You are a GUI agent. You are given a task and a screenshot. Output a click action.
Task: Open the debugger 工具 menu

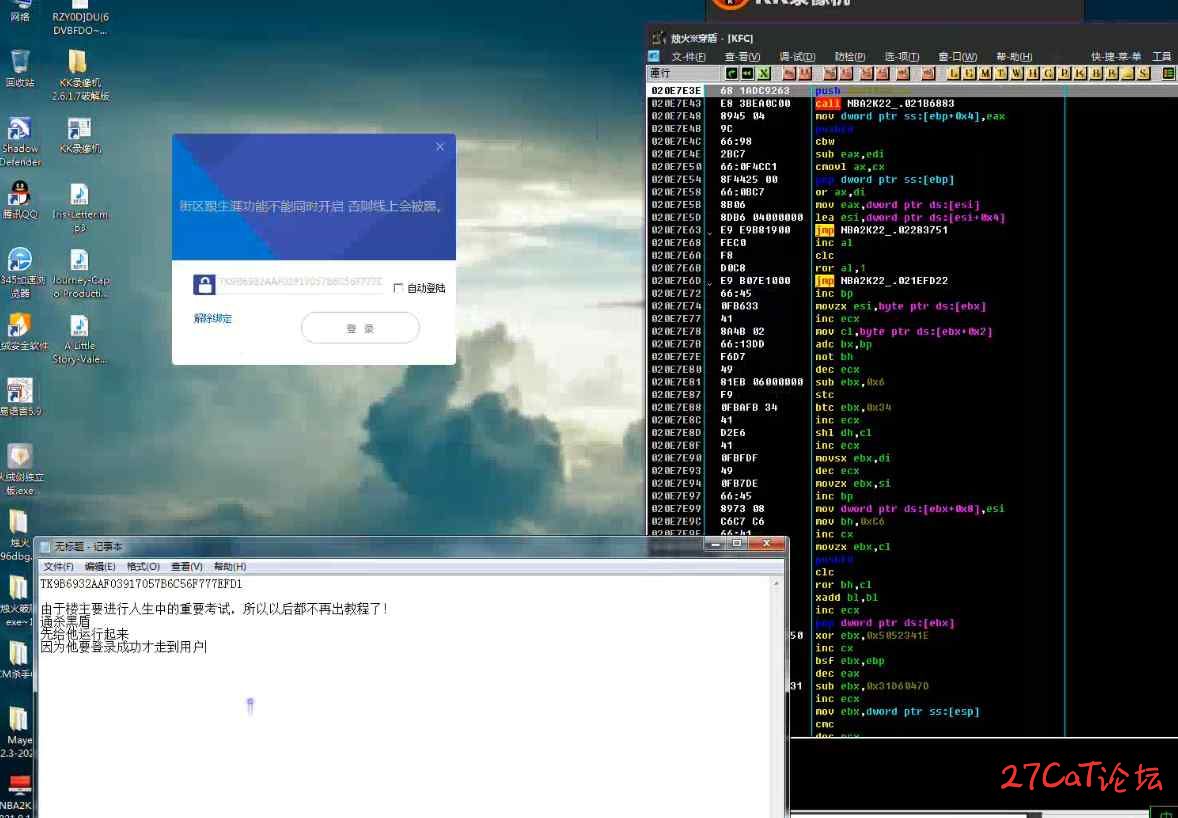pyautogui.click(x=1161, y=56)
